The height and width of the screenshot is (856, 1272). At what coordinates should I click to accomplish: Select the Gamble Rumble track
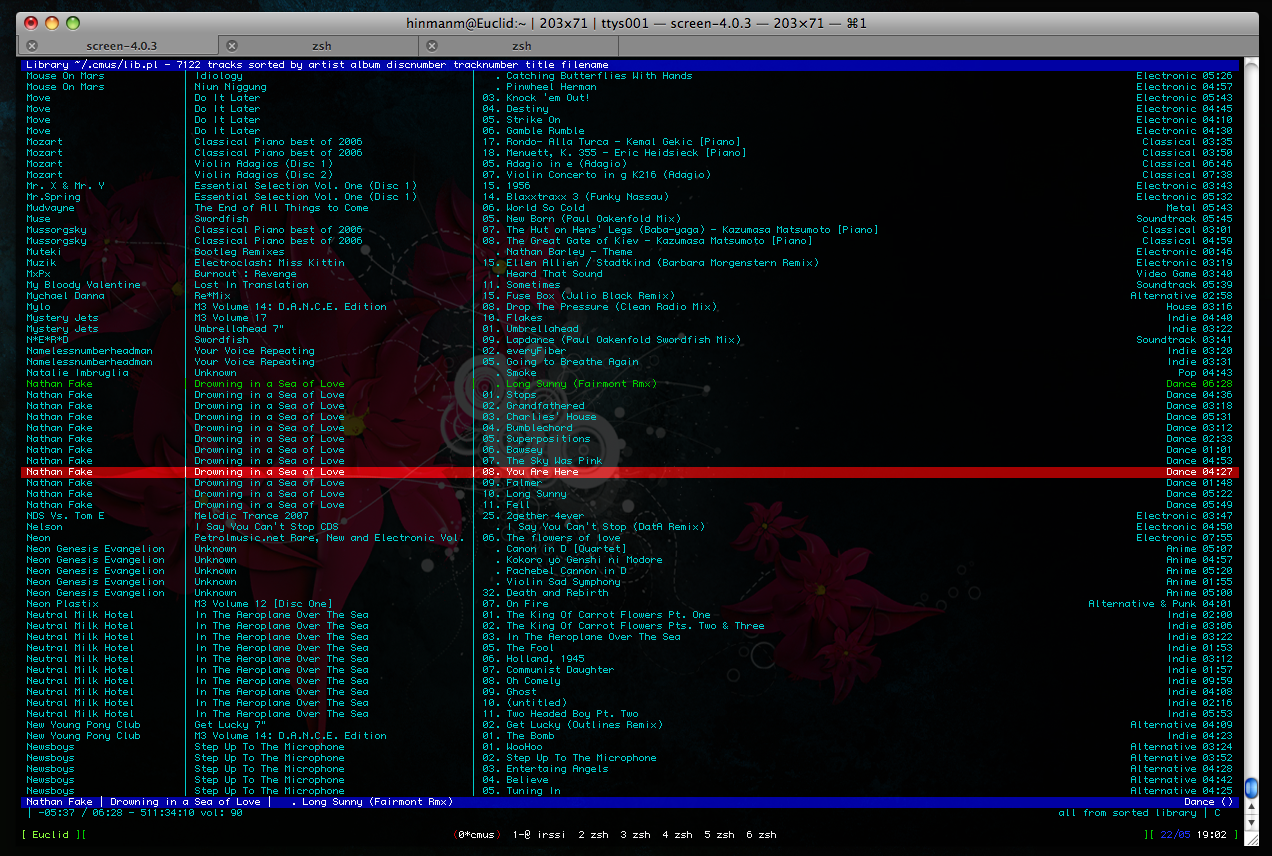coord(545,131)
